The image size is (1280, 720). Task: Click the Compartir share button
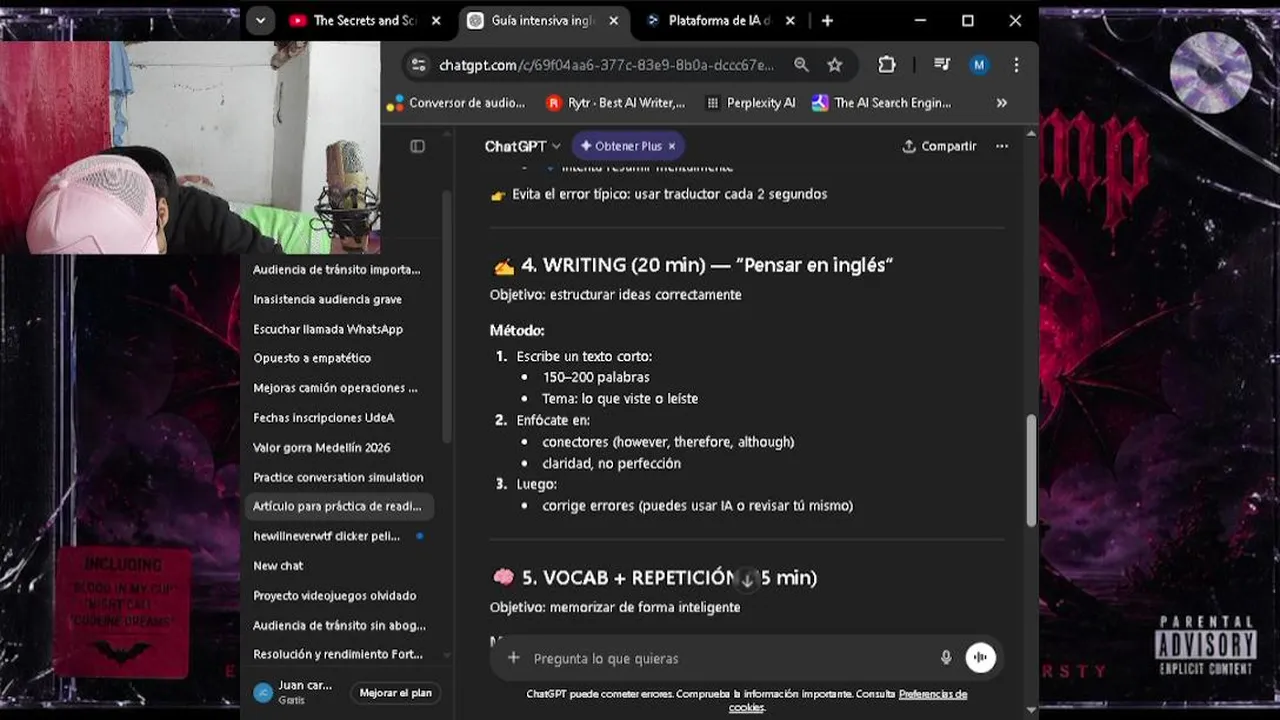click(x=939, y=146)
